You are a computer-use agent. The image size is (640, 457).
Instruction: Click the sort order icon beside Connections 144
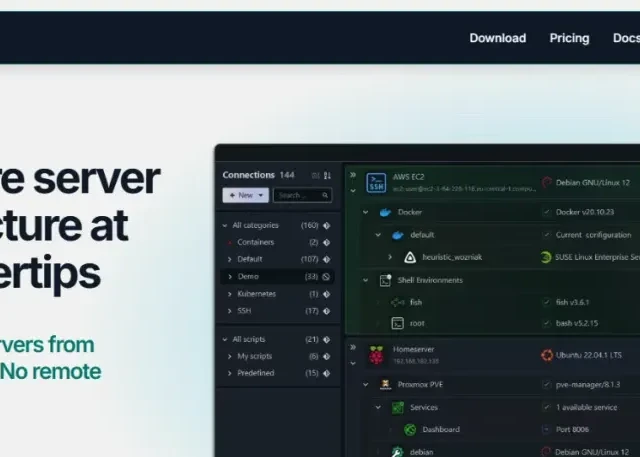(x=327, y=175)
